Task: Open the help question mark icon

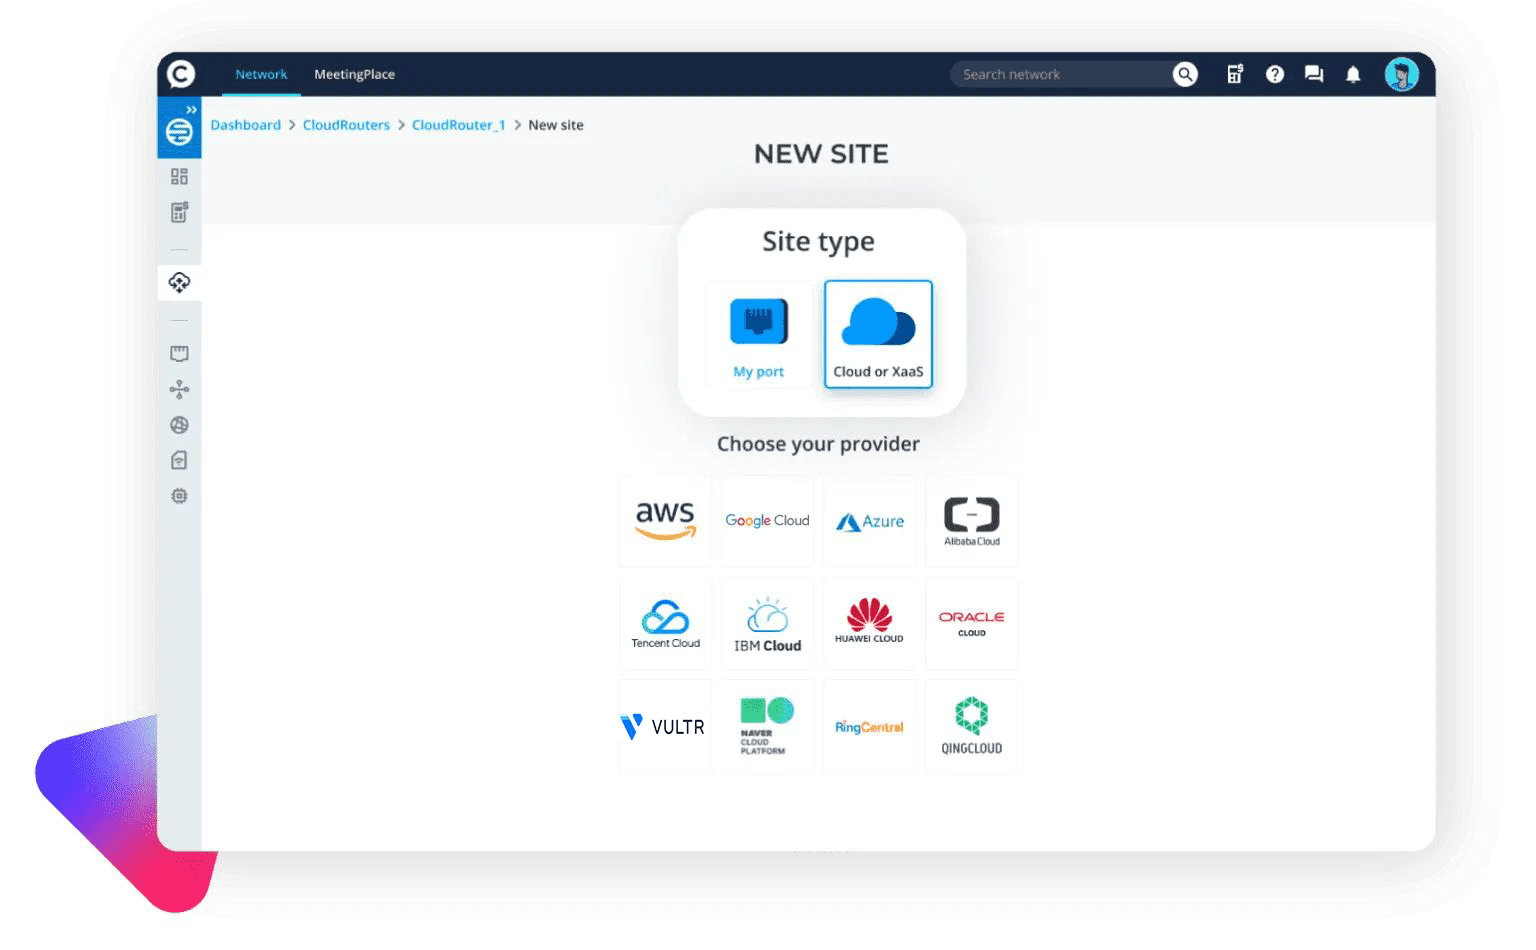Action: 1274,75
